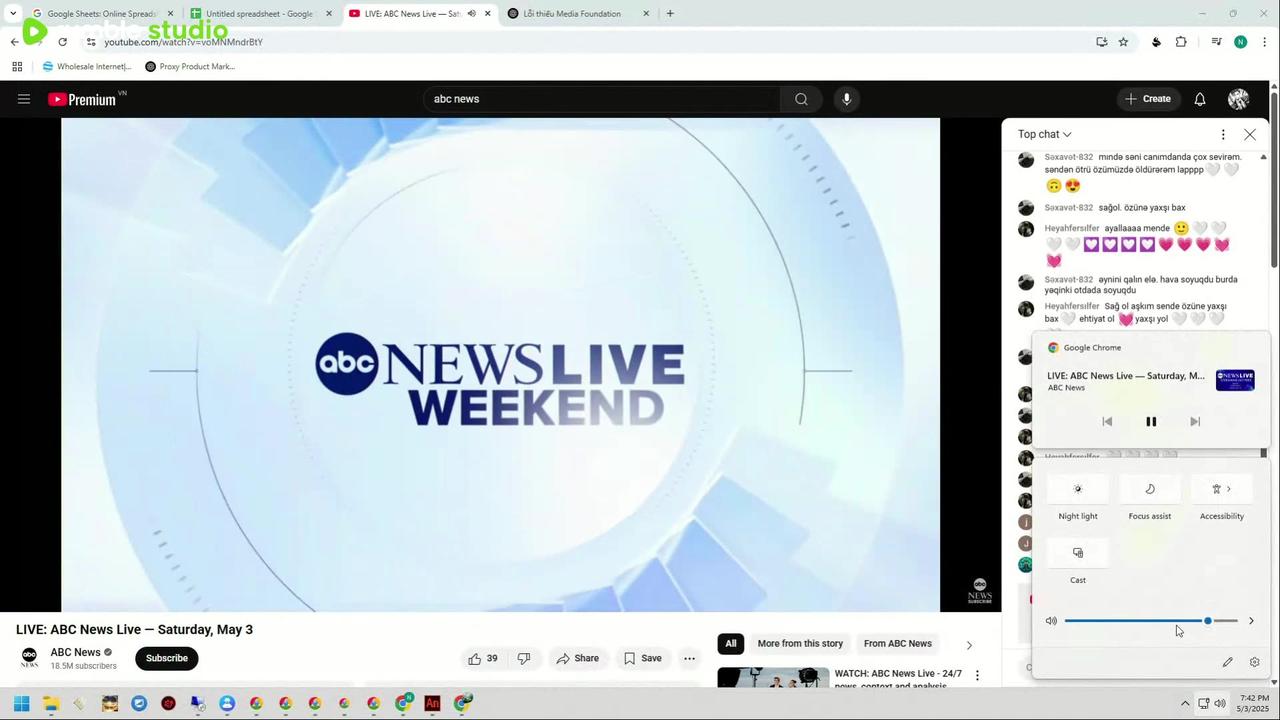
Task: Save video to a playlist
Action: 642,658
